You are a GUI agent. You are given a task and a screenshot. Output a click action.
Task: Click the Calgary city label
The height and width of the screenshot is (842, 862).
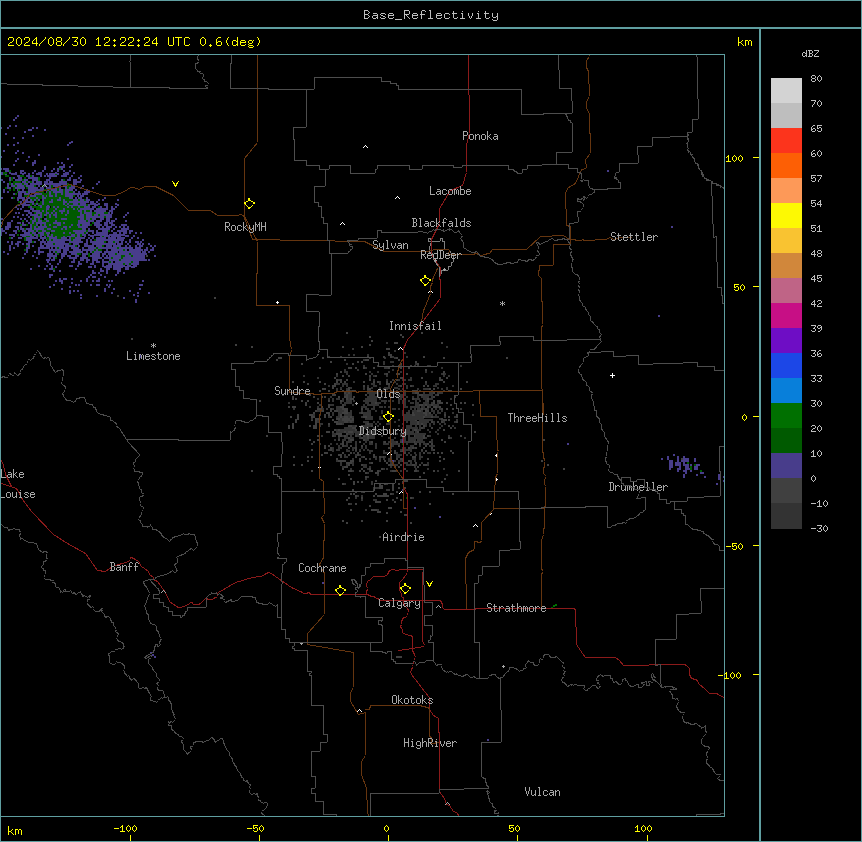point(399,603)
